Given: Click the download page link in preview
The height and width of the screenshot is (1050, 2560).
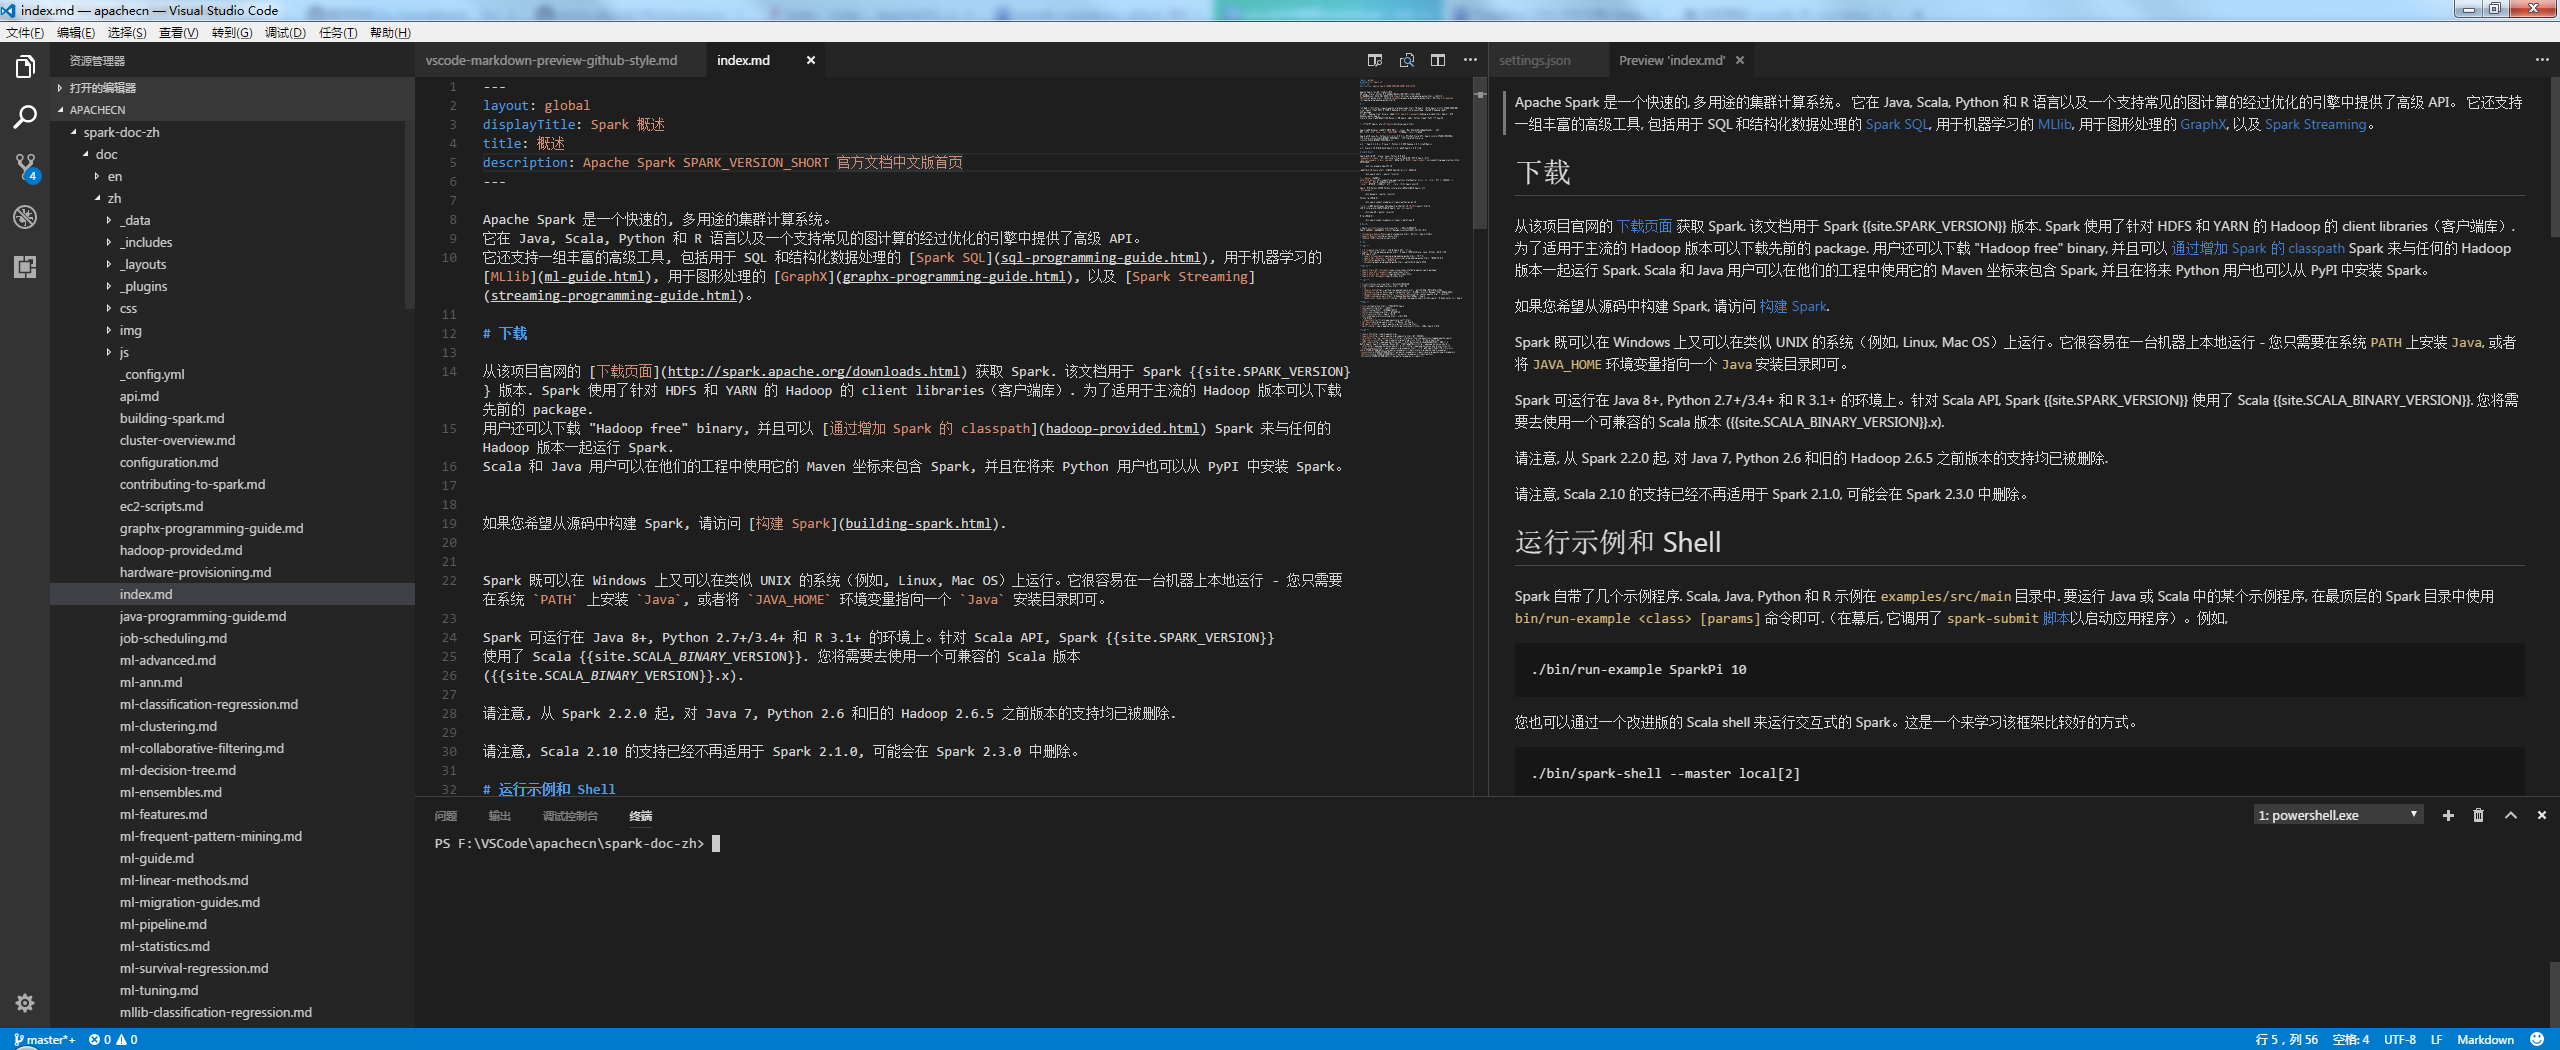Looking at the screenshot, I should (x=1644, y=227).
